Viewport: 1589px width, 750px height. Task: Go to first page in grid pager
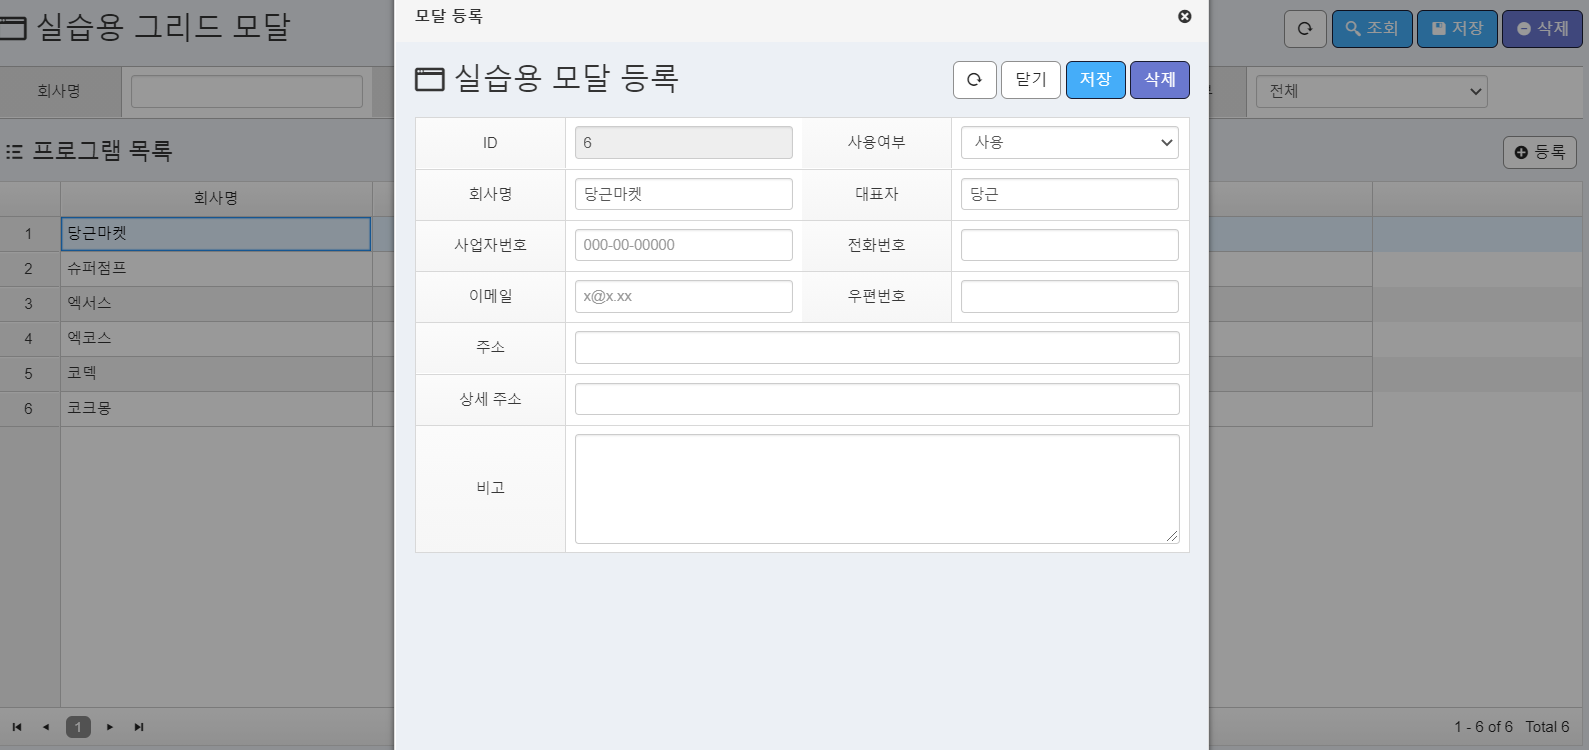pos(17,727)
